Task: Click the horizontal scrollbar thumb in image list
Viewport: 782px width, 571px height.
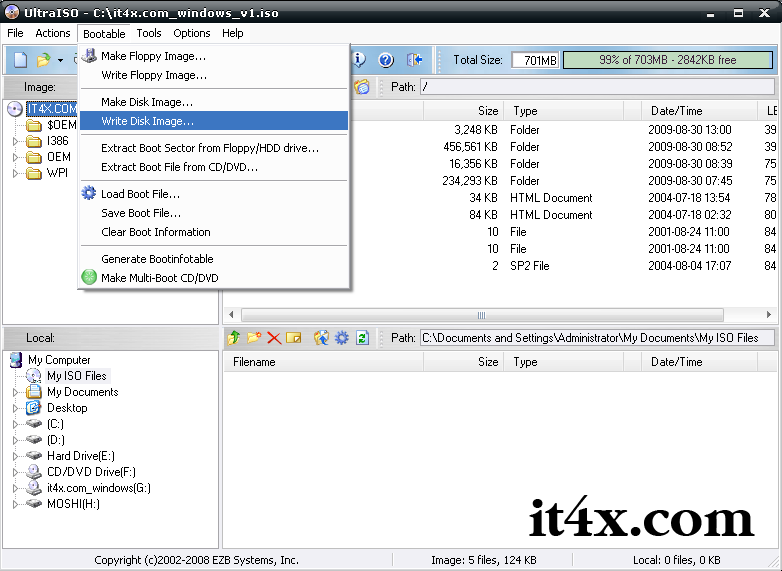Action: [482, 315]
